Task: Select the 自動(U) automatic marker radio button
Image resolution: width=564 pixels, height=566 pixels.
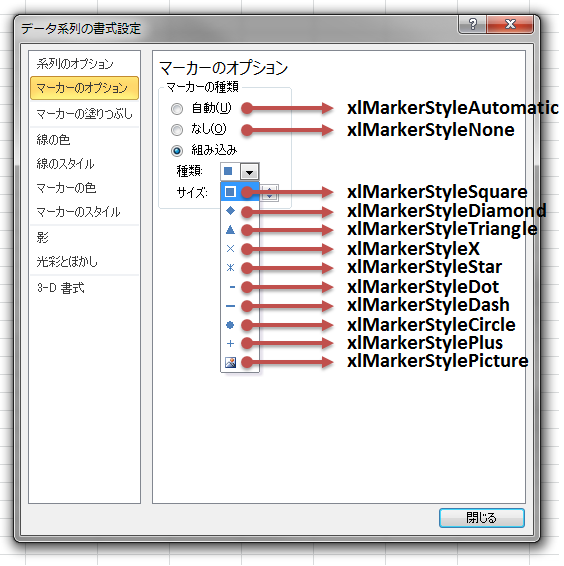Action: [x=178, y=110]
